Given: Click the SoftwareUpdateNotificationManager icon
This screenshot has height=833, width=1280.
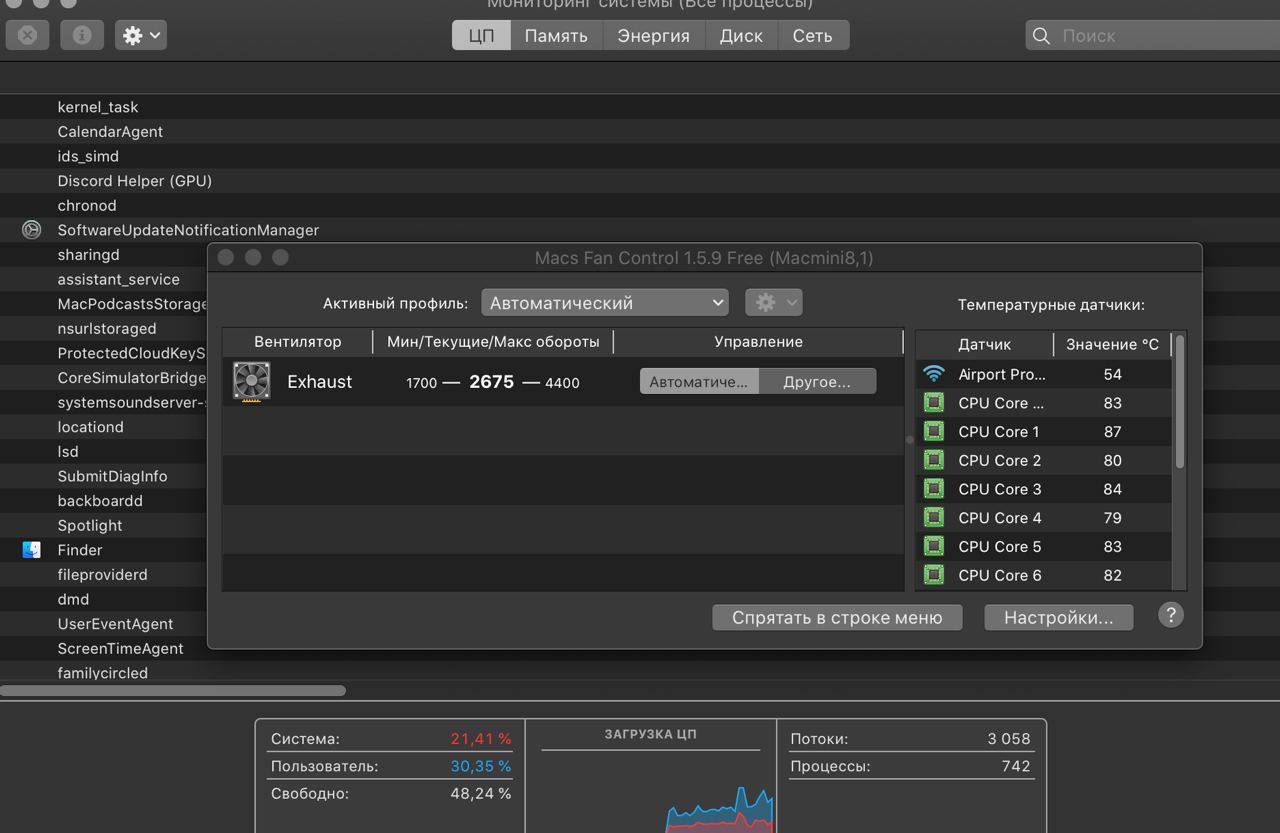Looking at the screenshot, I should [32, 230].
